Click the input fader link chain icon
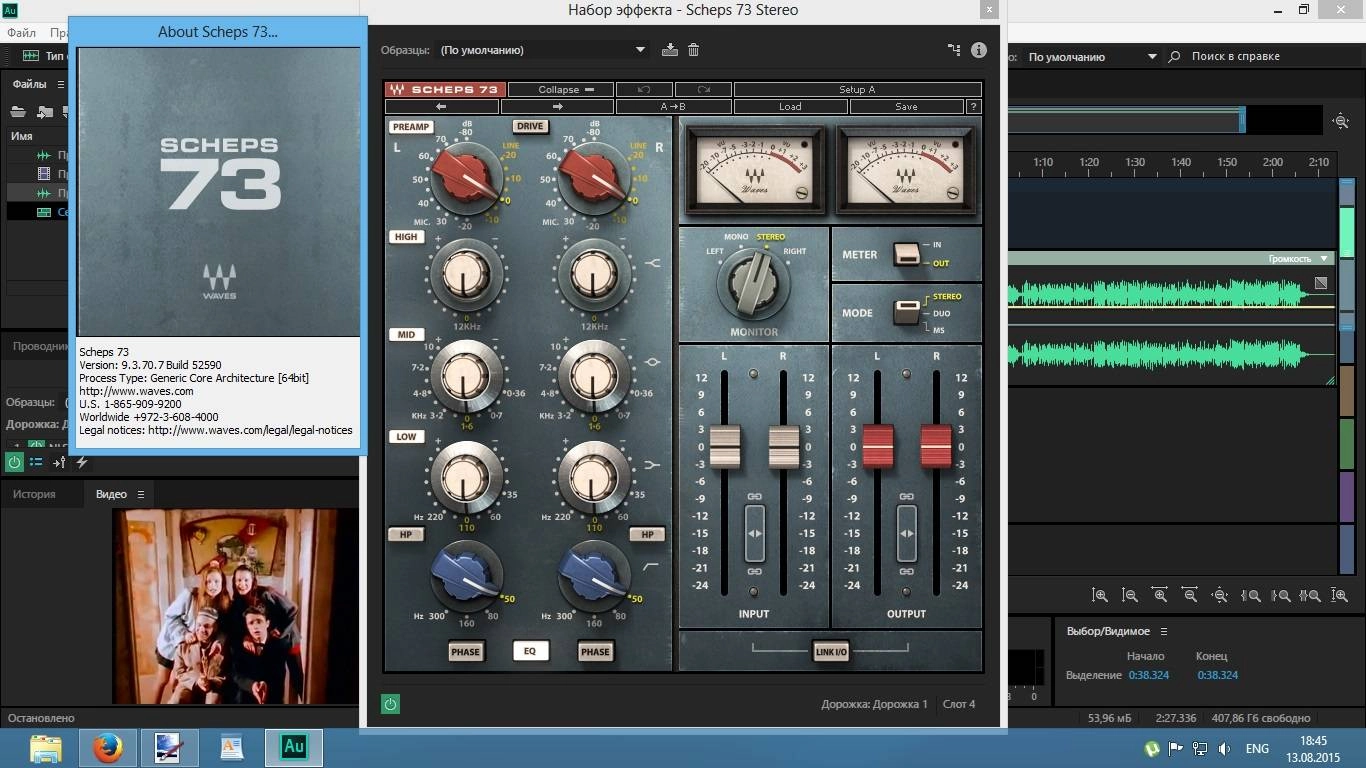Image resolution: width=1366 pixels, height=768 pixels. [754, 497]
